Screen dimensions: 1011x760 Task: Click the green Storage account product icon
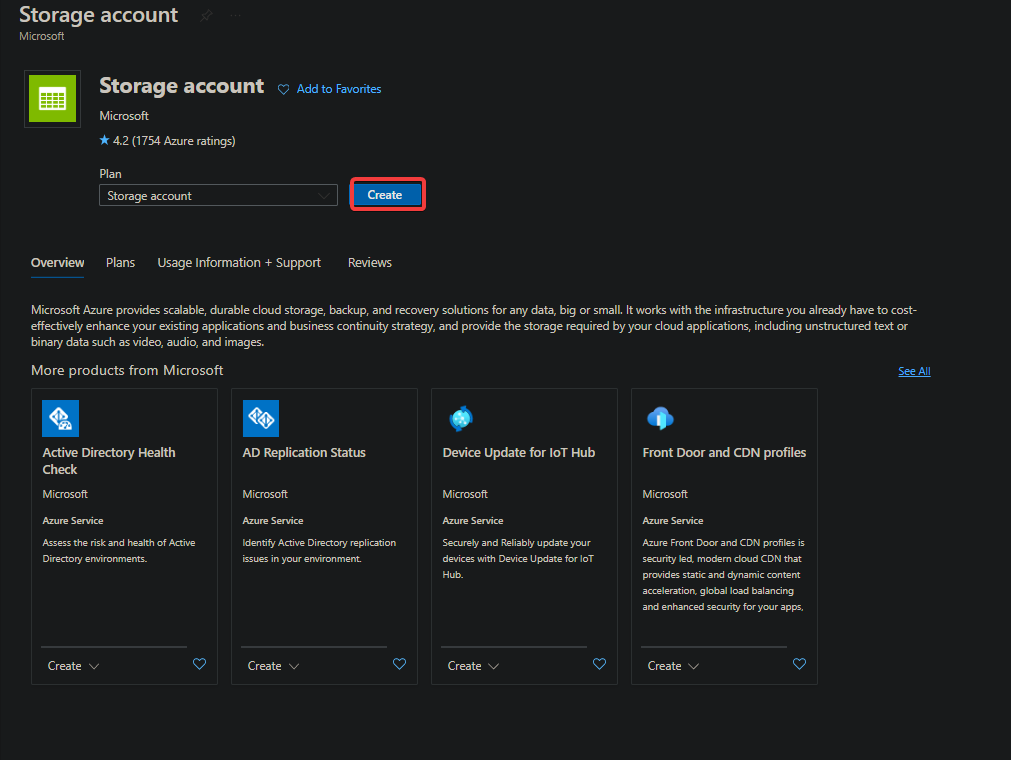[52, 99]
